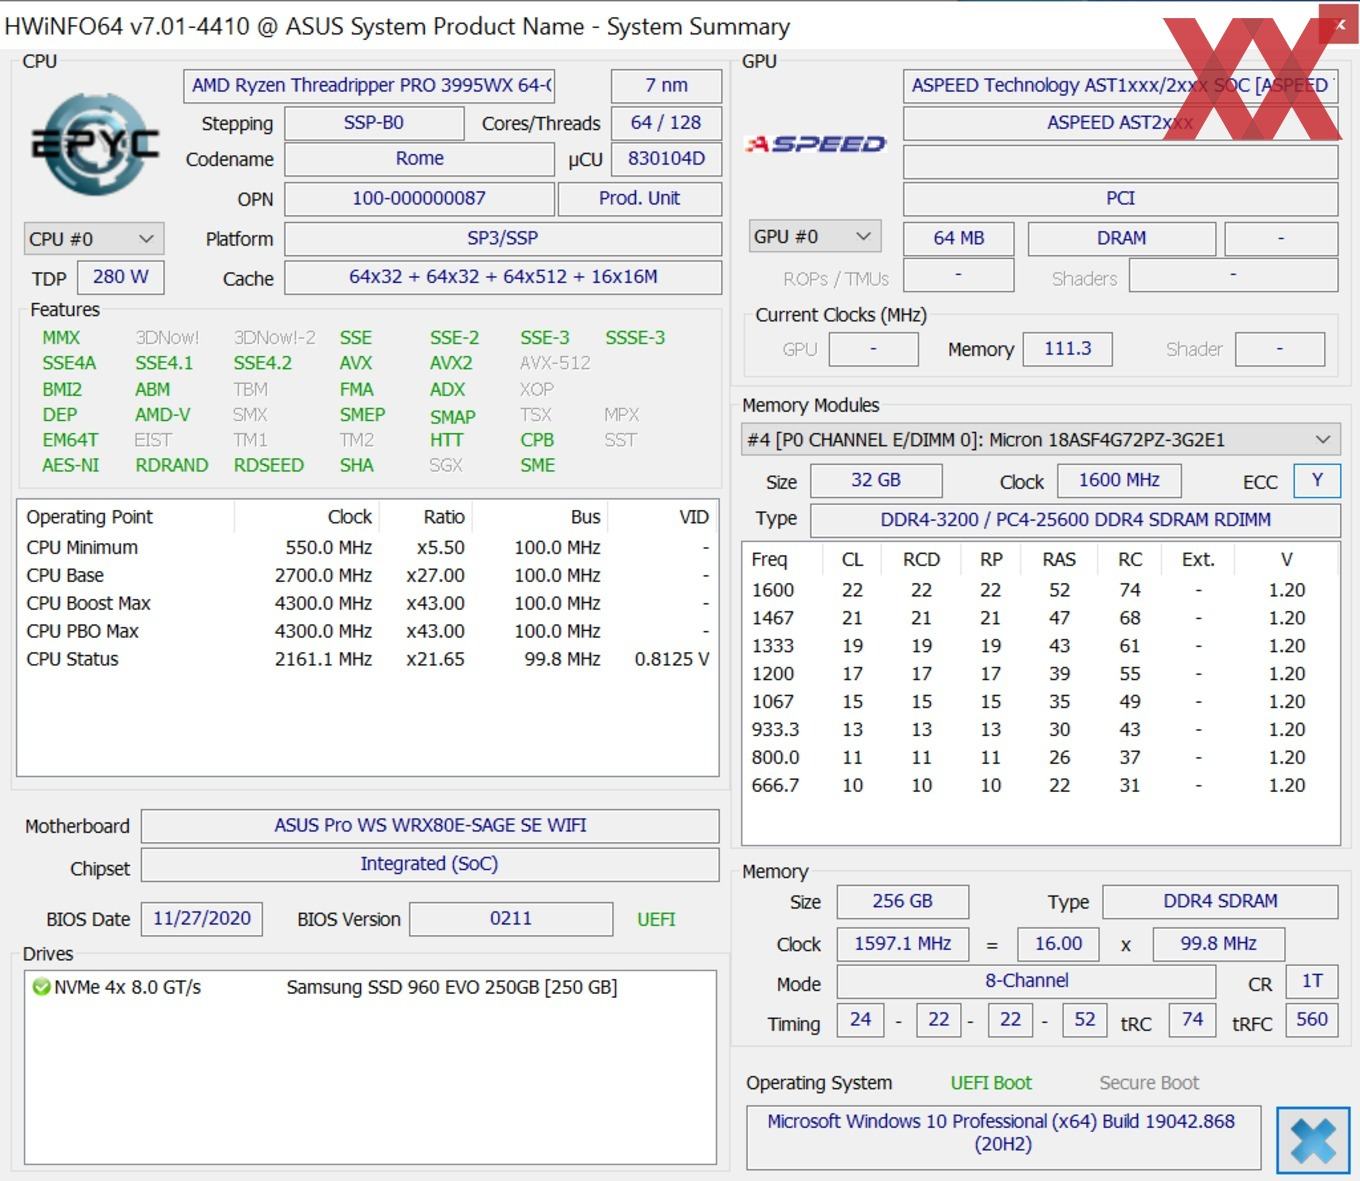This screenshot has width=1360, height=1181.
Task: Click the CPU name field Threadripper PRO 3995WX
Action: (x=370, y=85)
